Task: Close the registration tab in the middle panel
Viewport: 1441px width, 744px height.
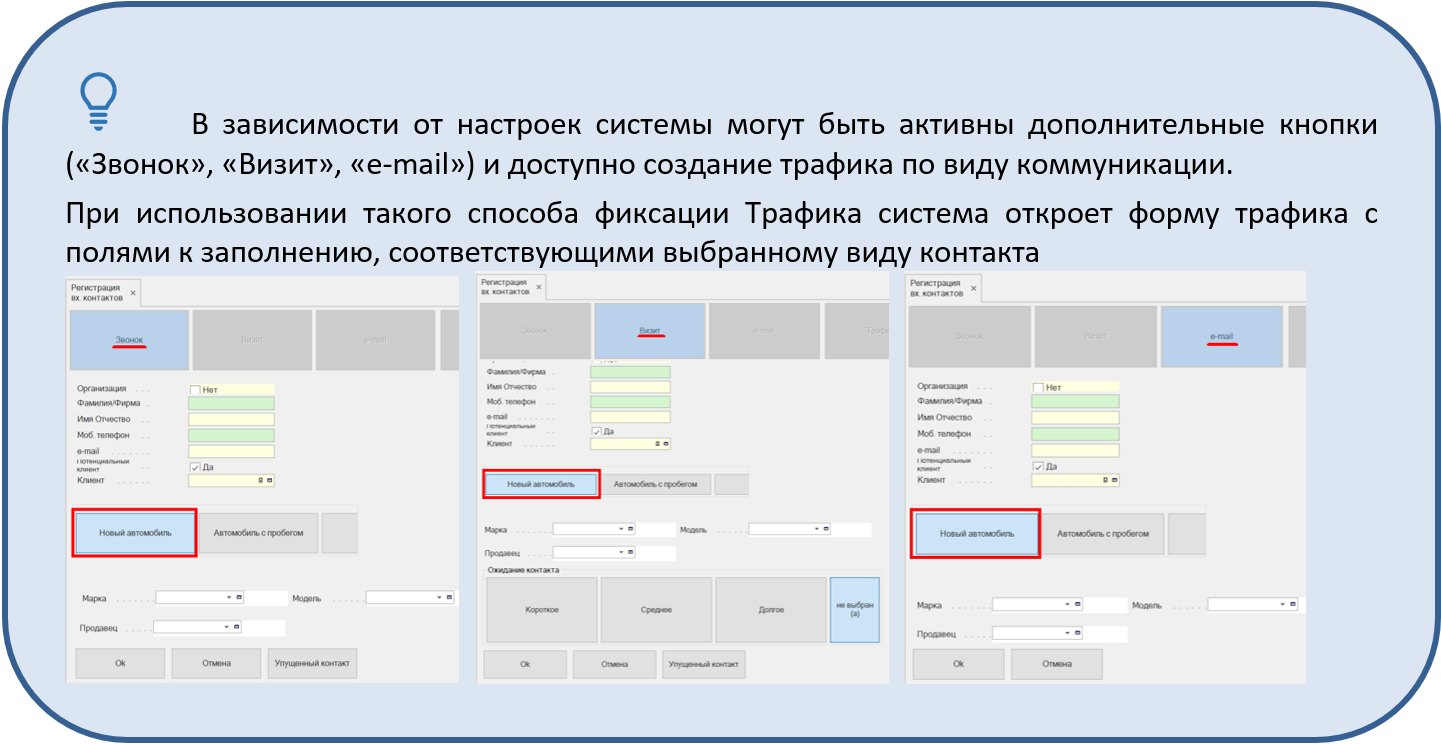Action: click(539, 288)
